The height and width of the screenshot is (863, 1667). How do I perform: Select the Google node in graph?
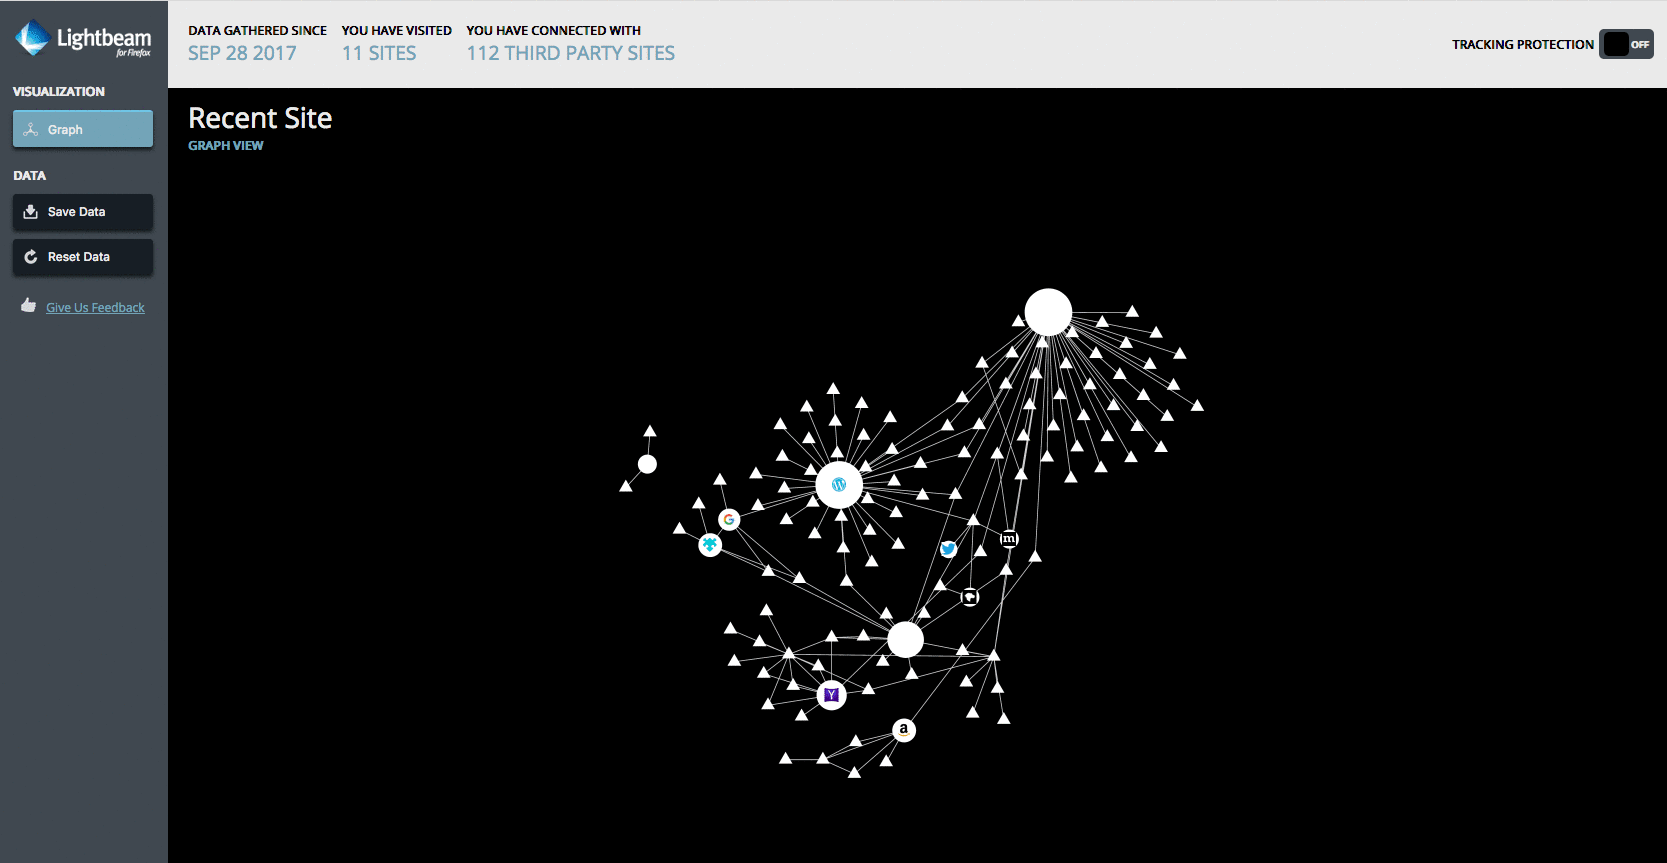729,520
